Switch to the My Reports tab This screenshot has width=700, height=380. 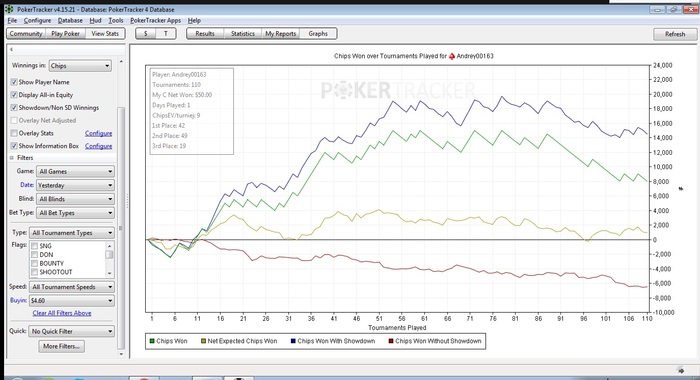tap(281, 33)
